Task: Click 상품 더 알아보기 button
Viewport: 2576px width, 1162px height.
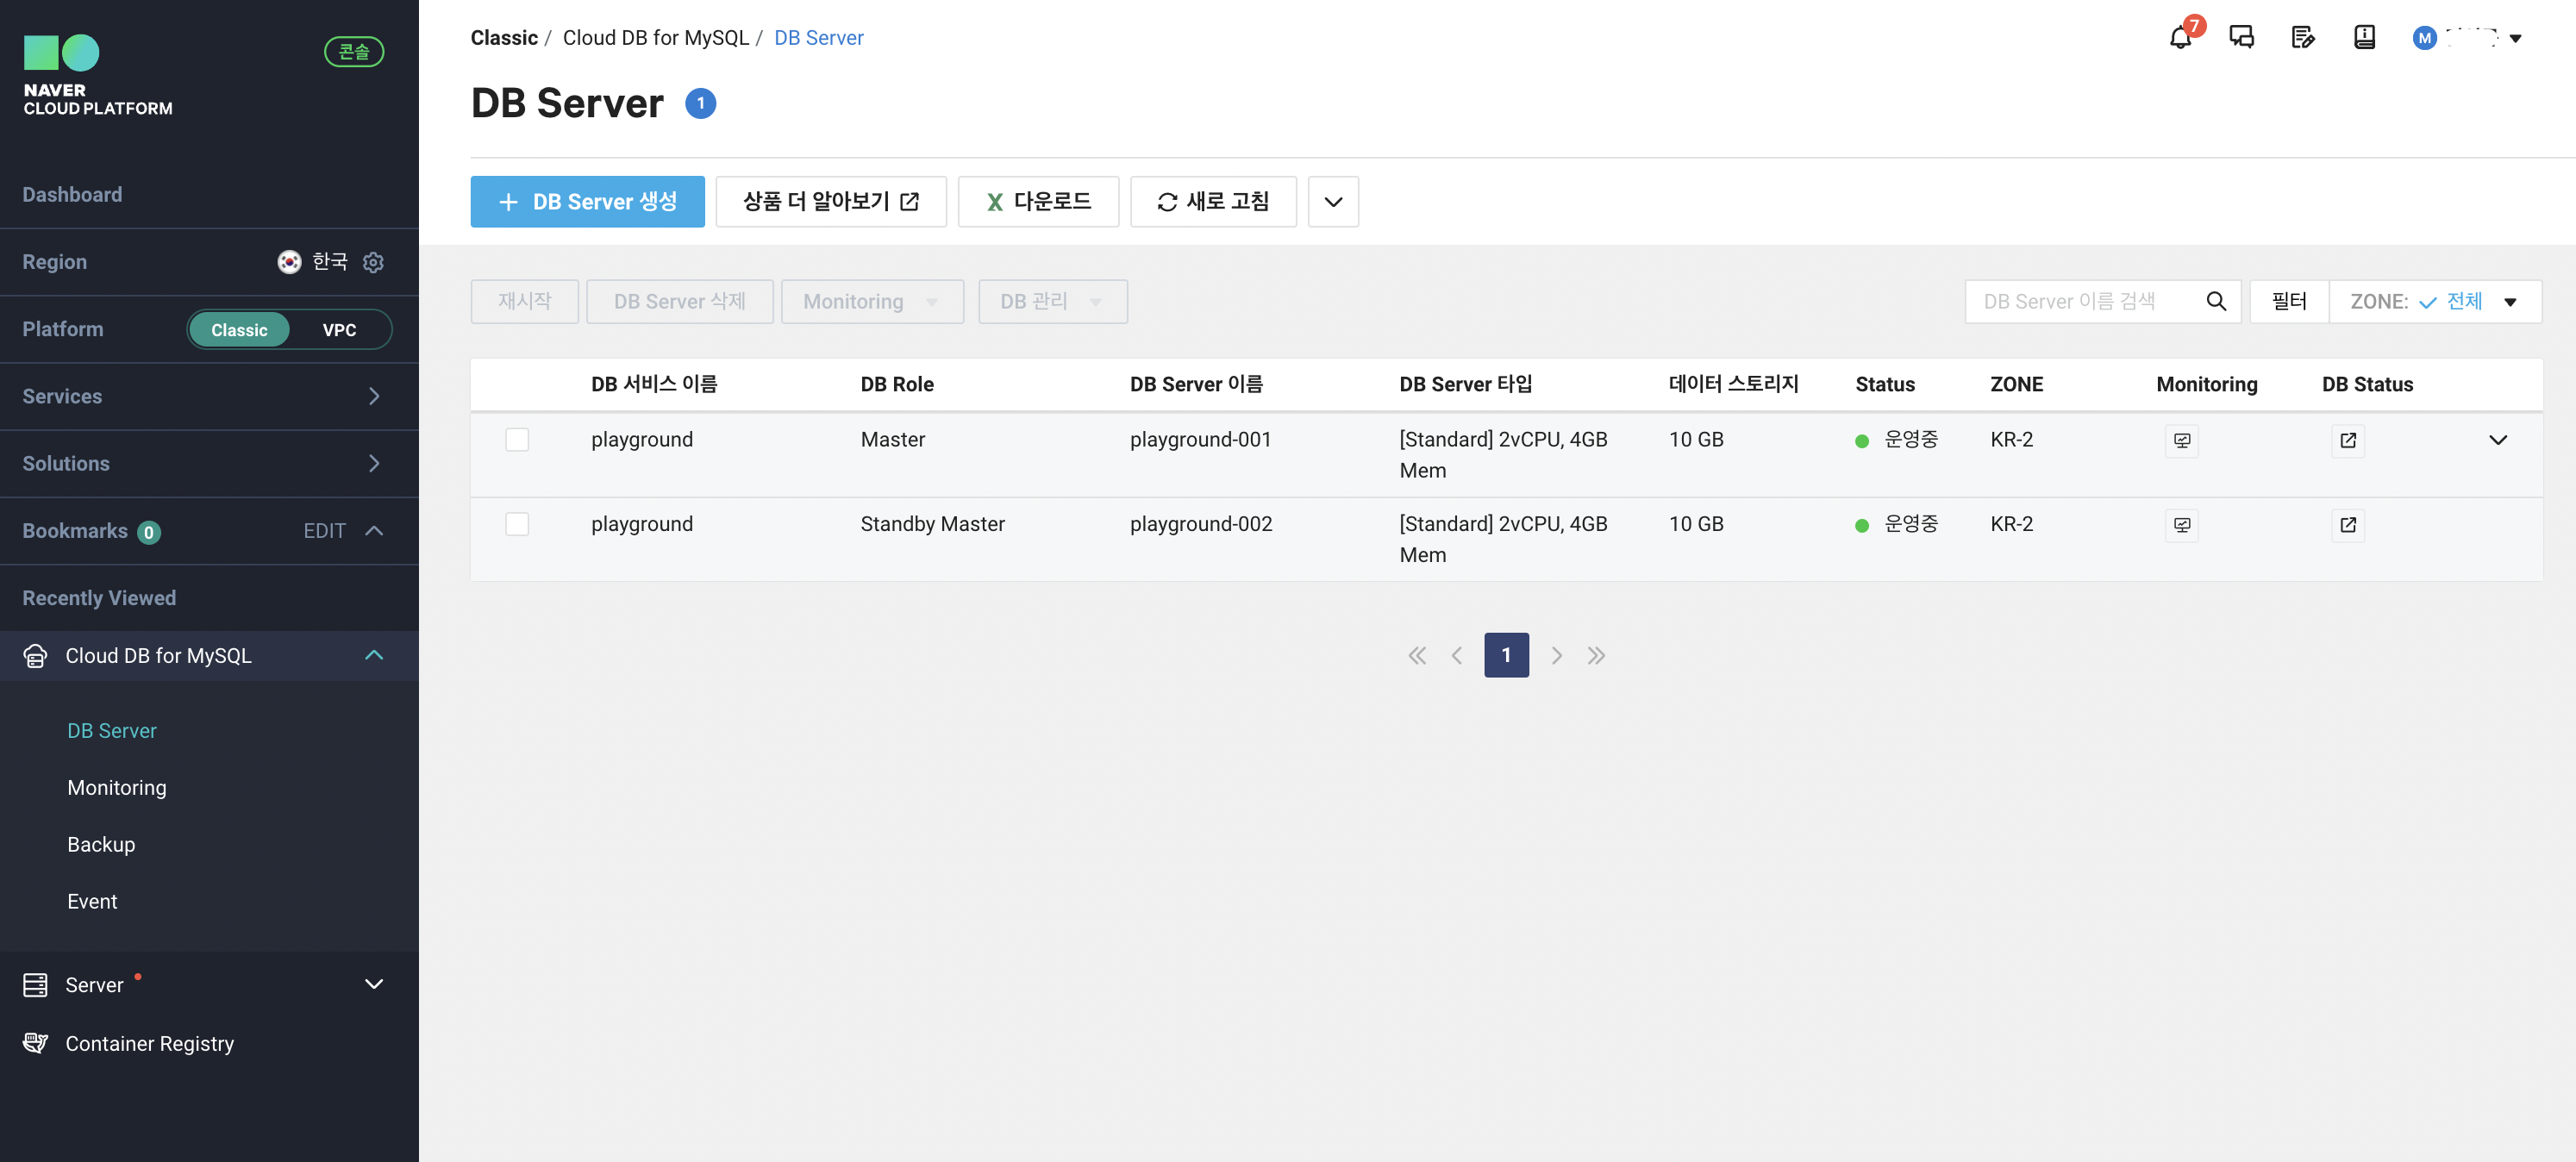Action: (x=830, y=202)
